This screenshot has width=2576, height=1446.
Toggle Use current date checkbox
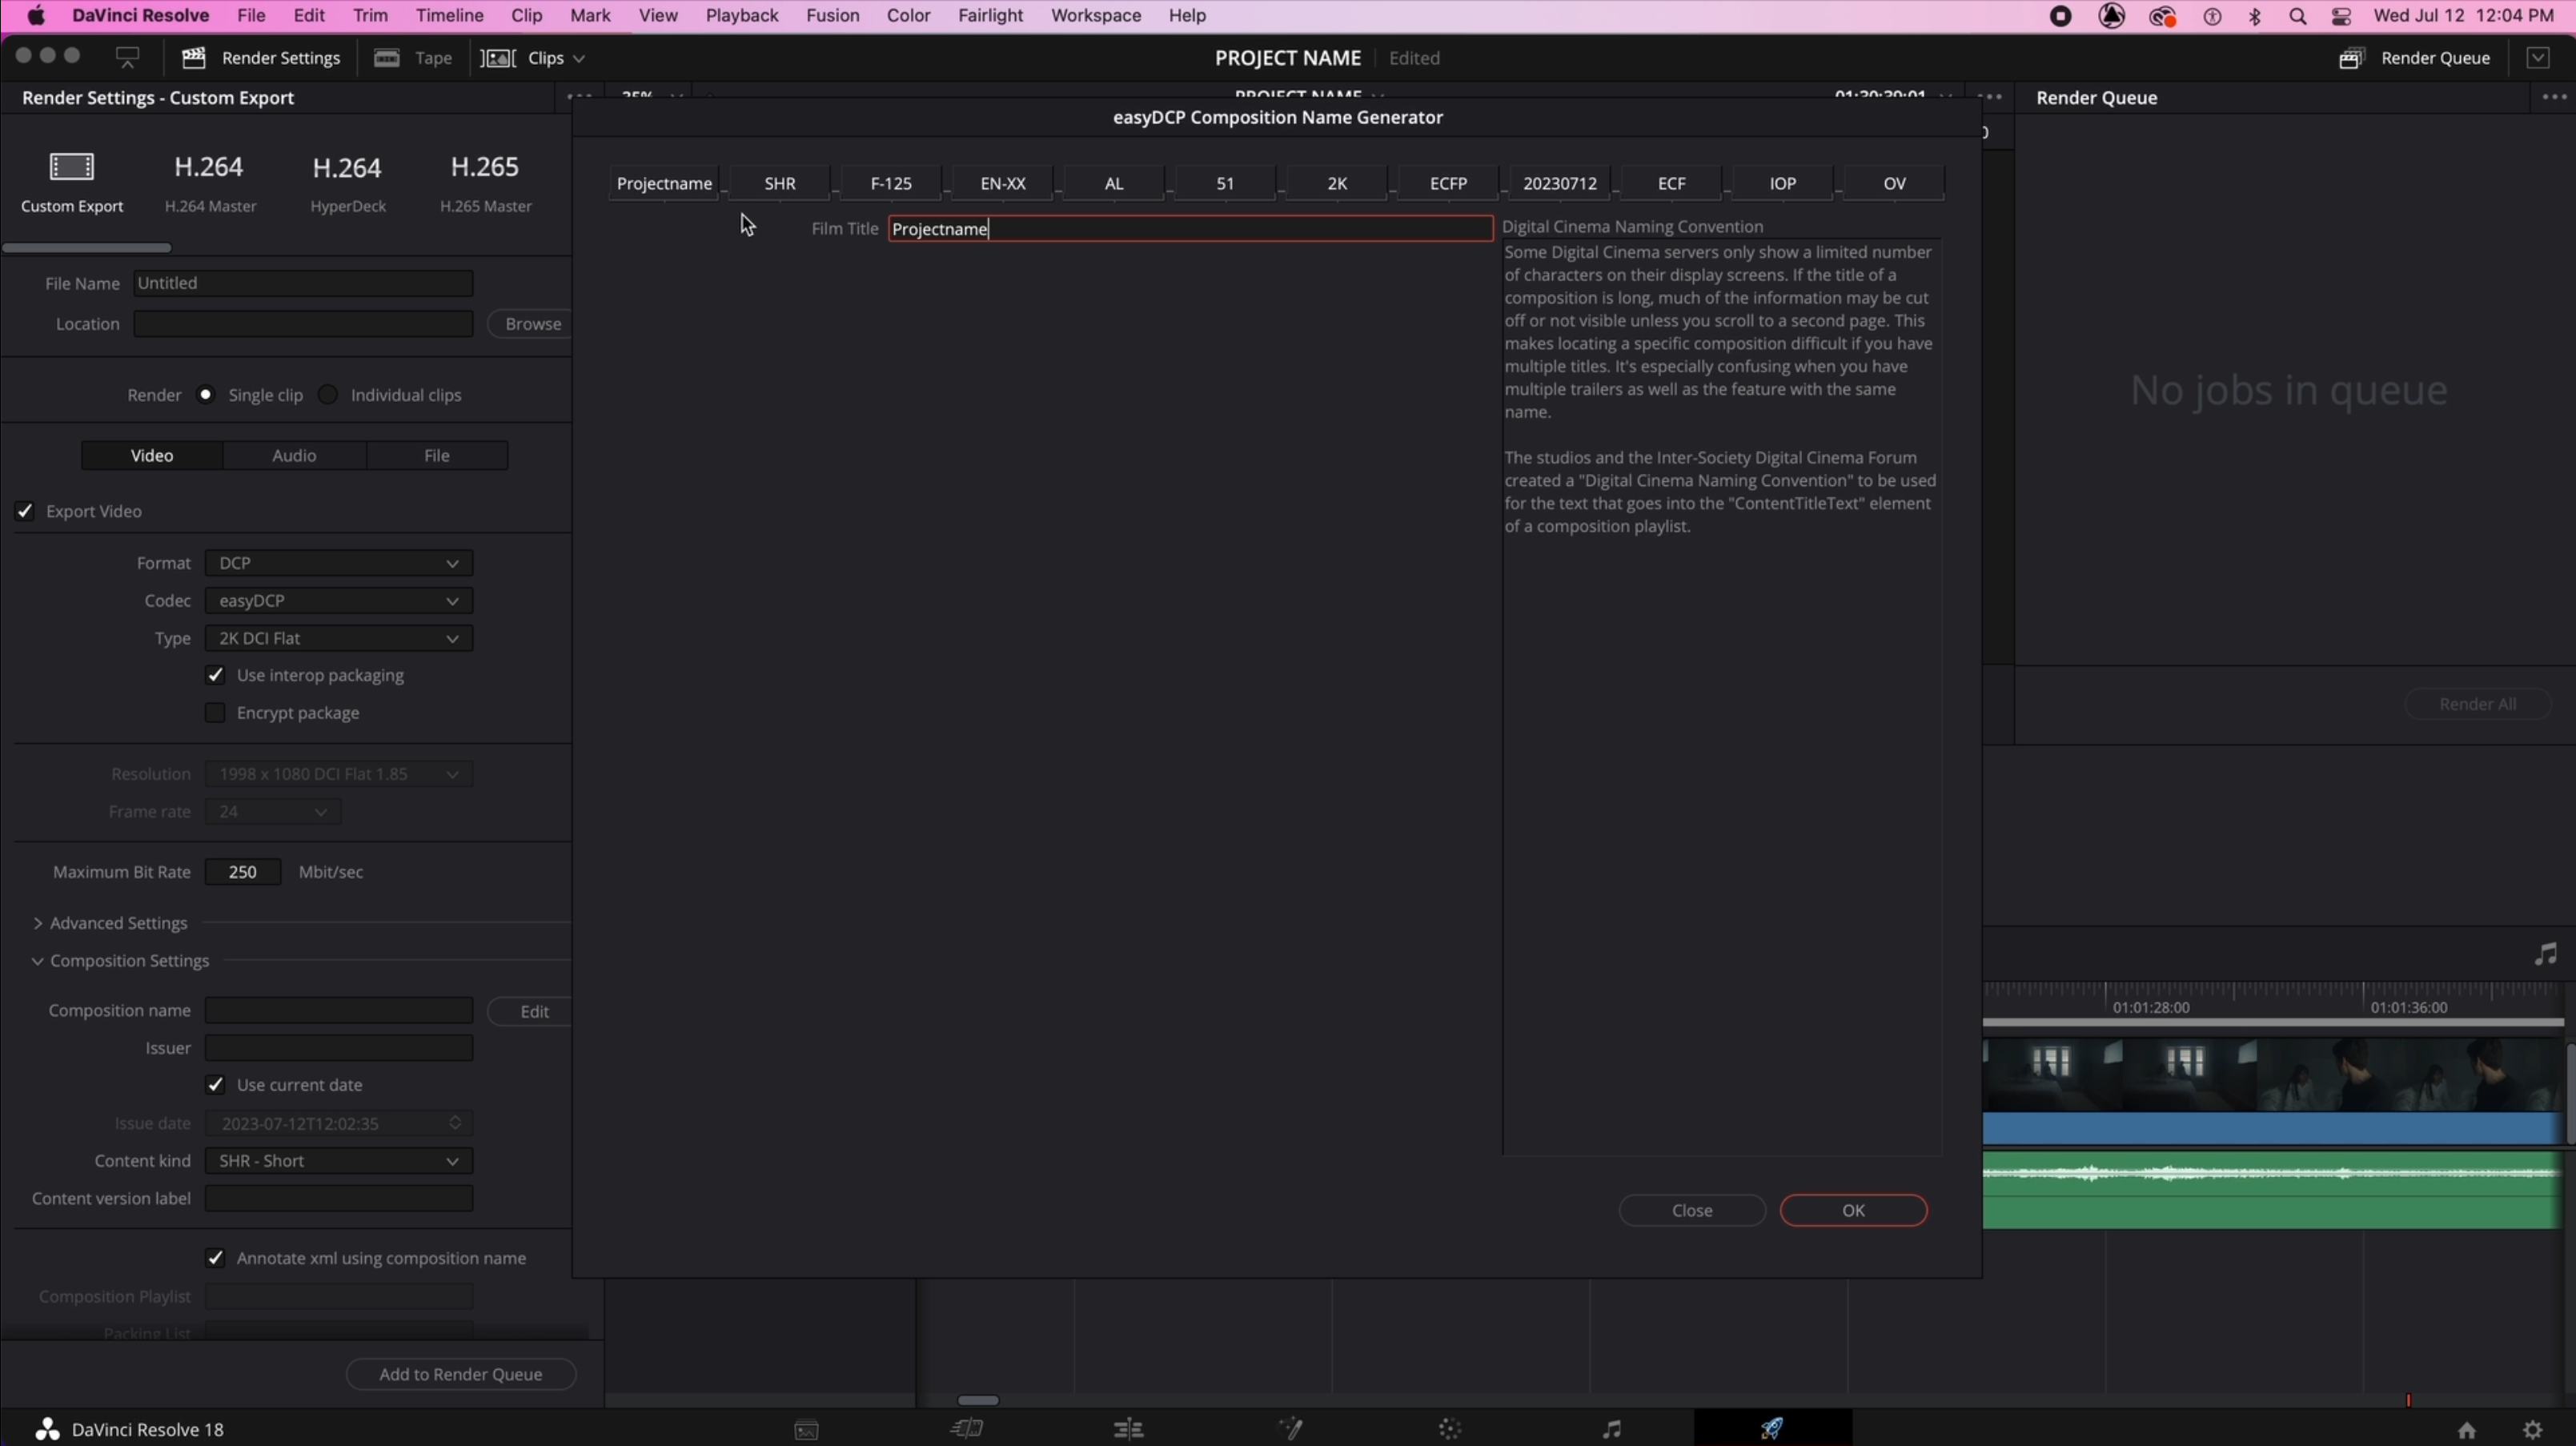[215, 1085]
